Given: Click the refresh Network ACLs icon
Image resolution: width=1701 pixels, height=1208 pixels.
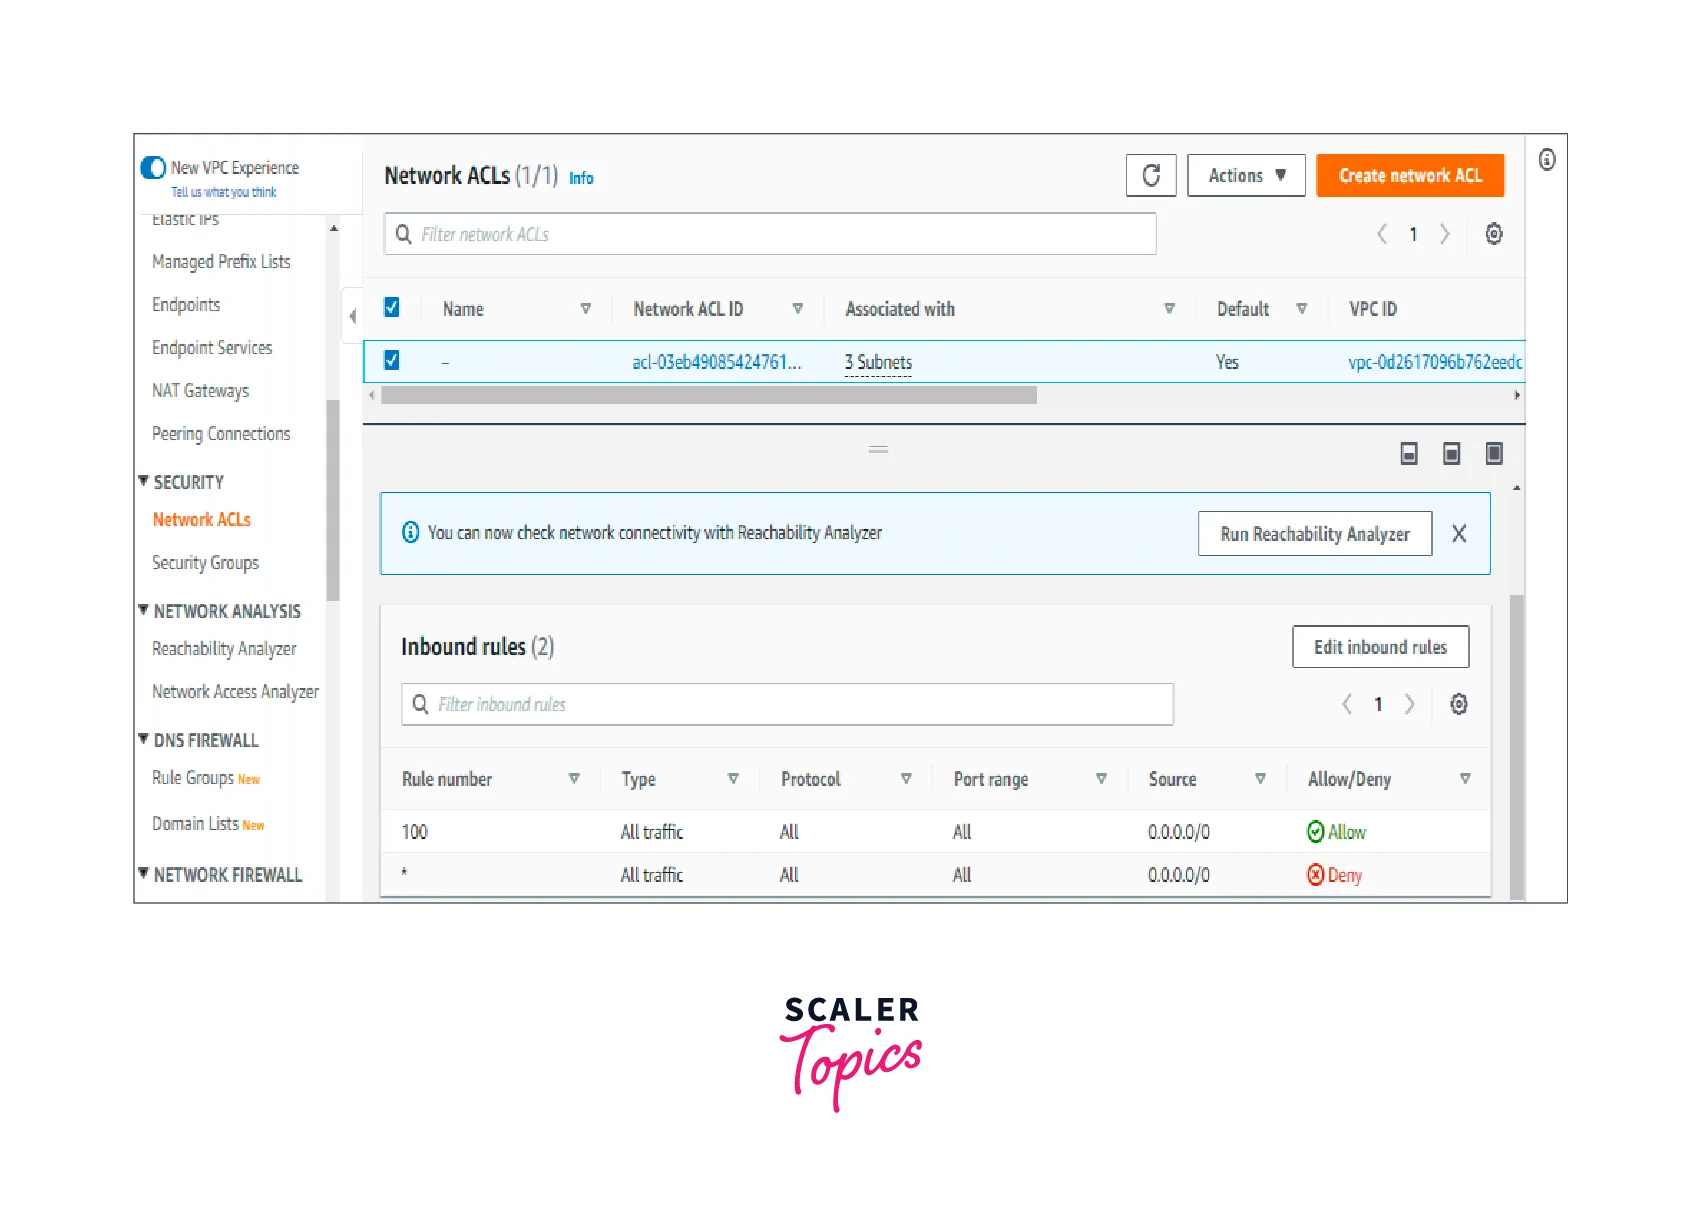Looking at the screenshot, I should (x=1150, y=176).
